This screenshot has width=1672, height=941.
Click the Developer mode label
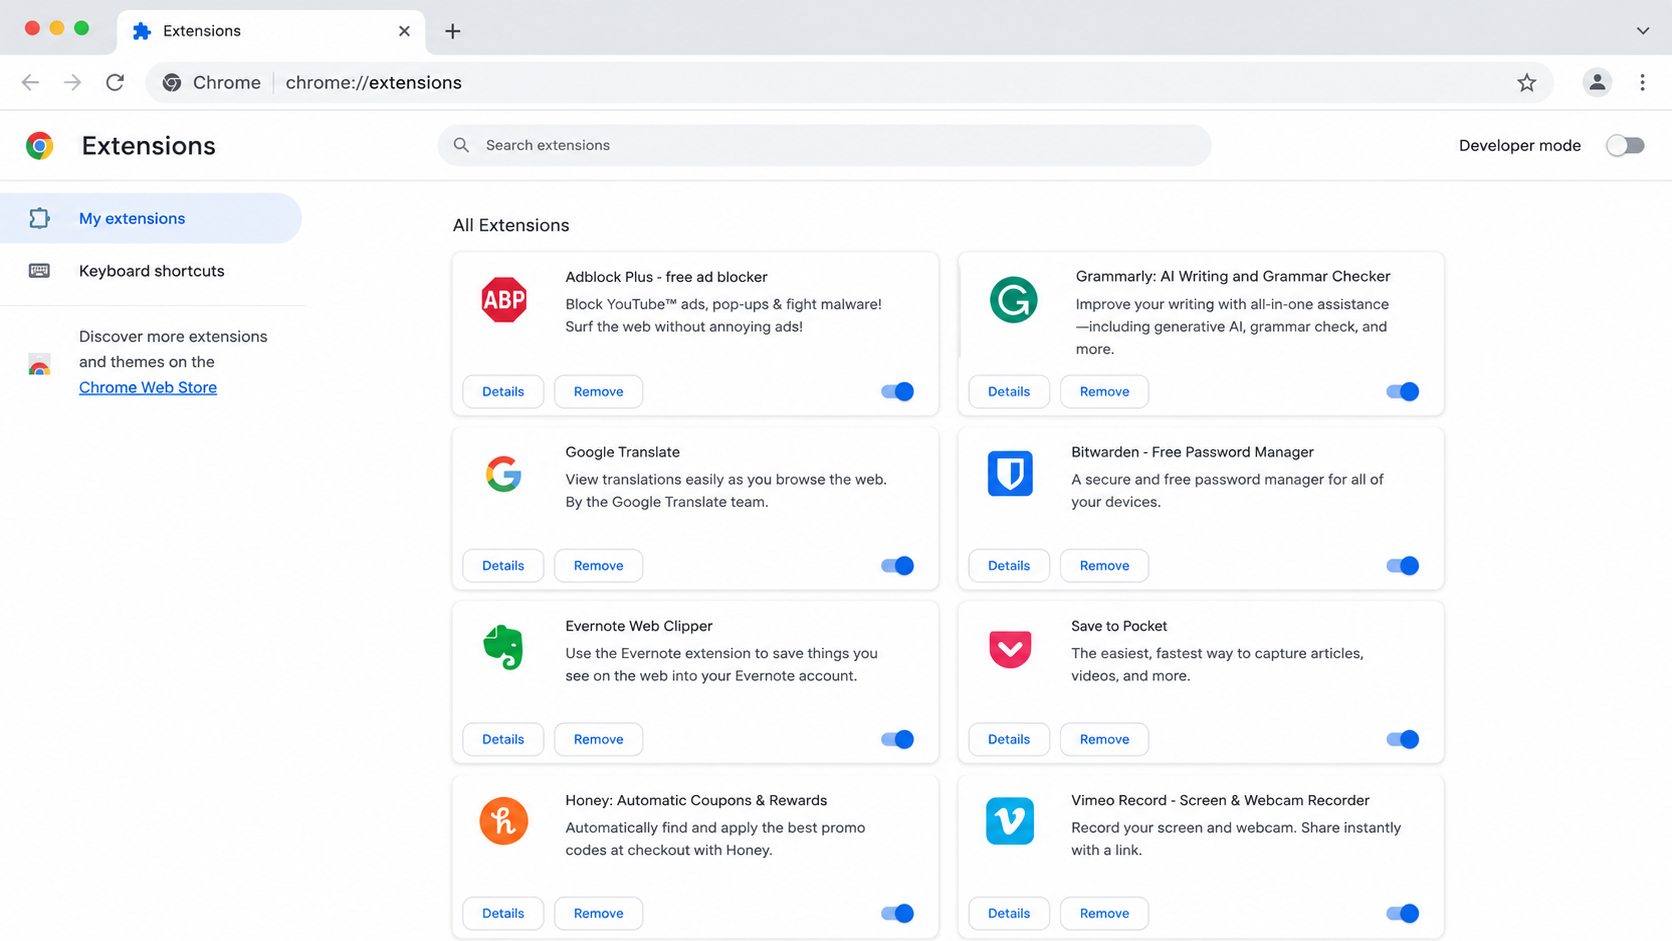(x=1519, y=146)
